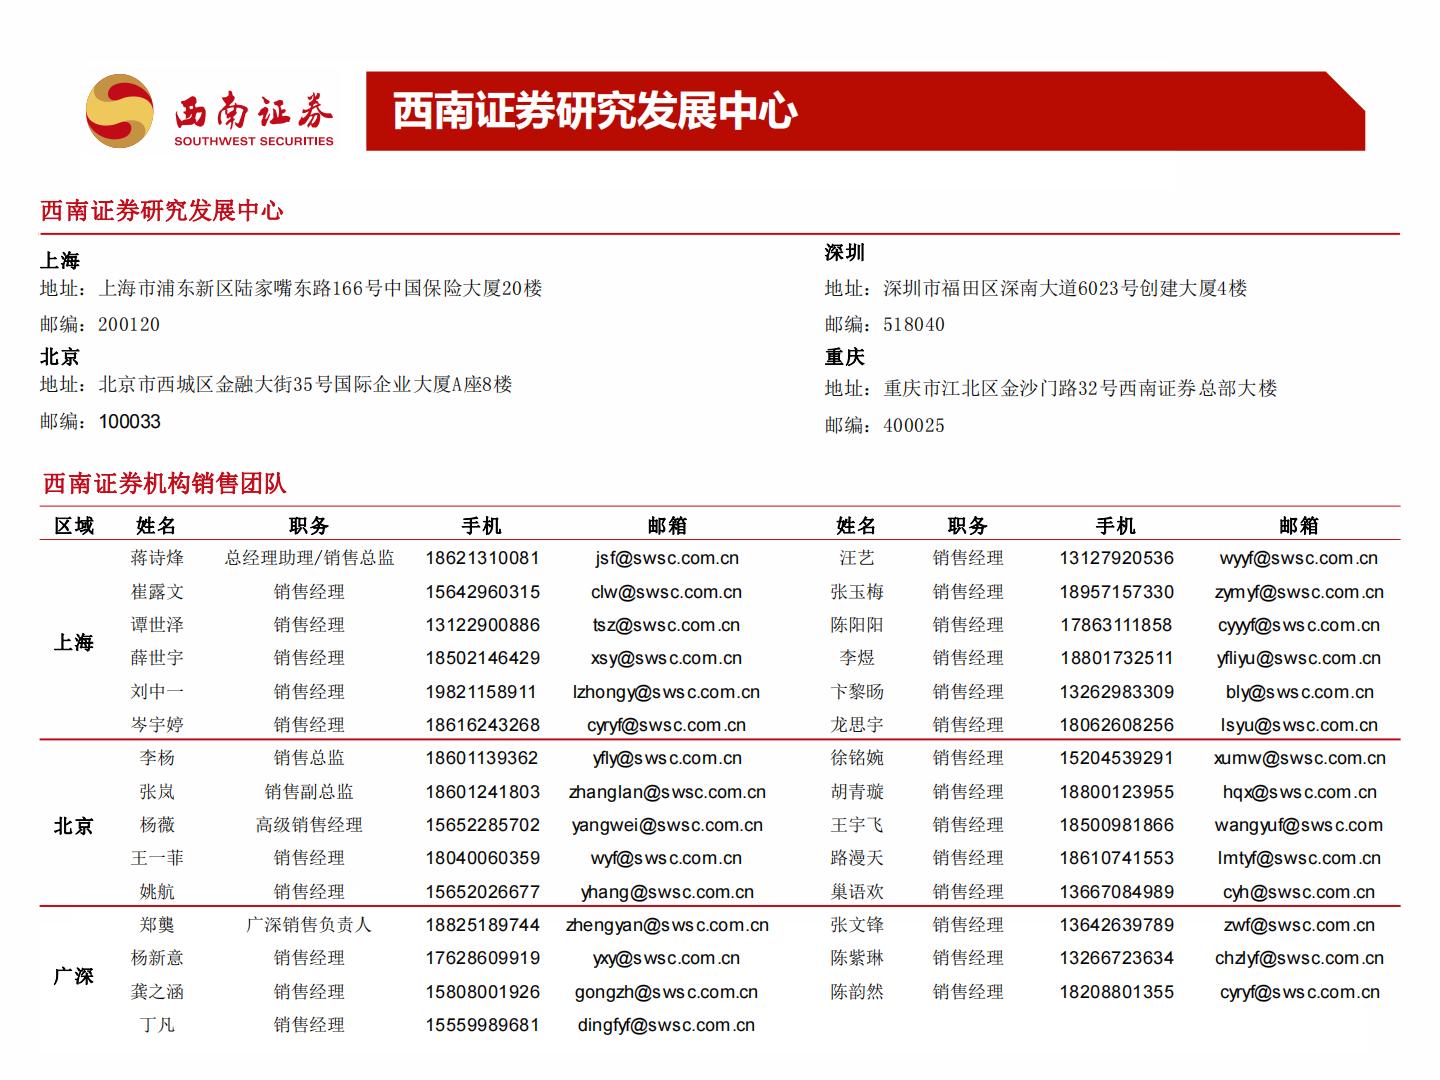Select the section heading 西南证券机构销售团队

coord(165,484)
